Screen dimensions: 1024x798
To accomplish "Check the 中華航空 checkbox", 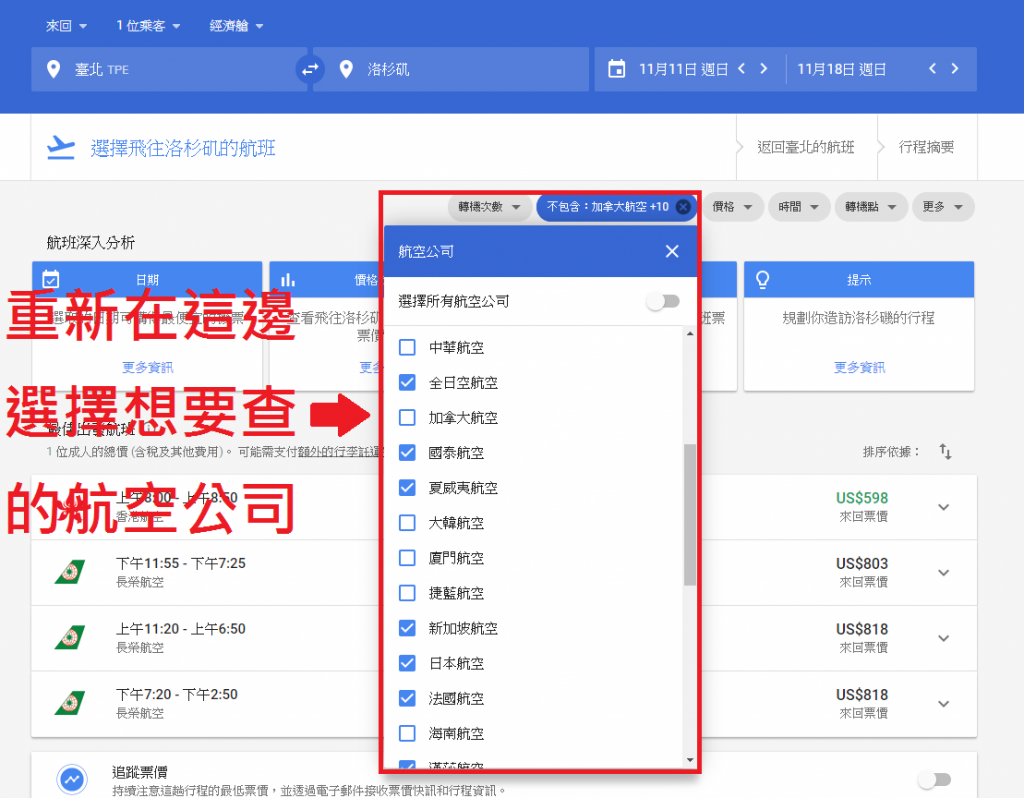I will [407, 347].
